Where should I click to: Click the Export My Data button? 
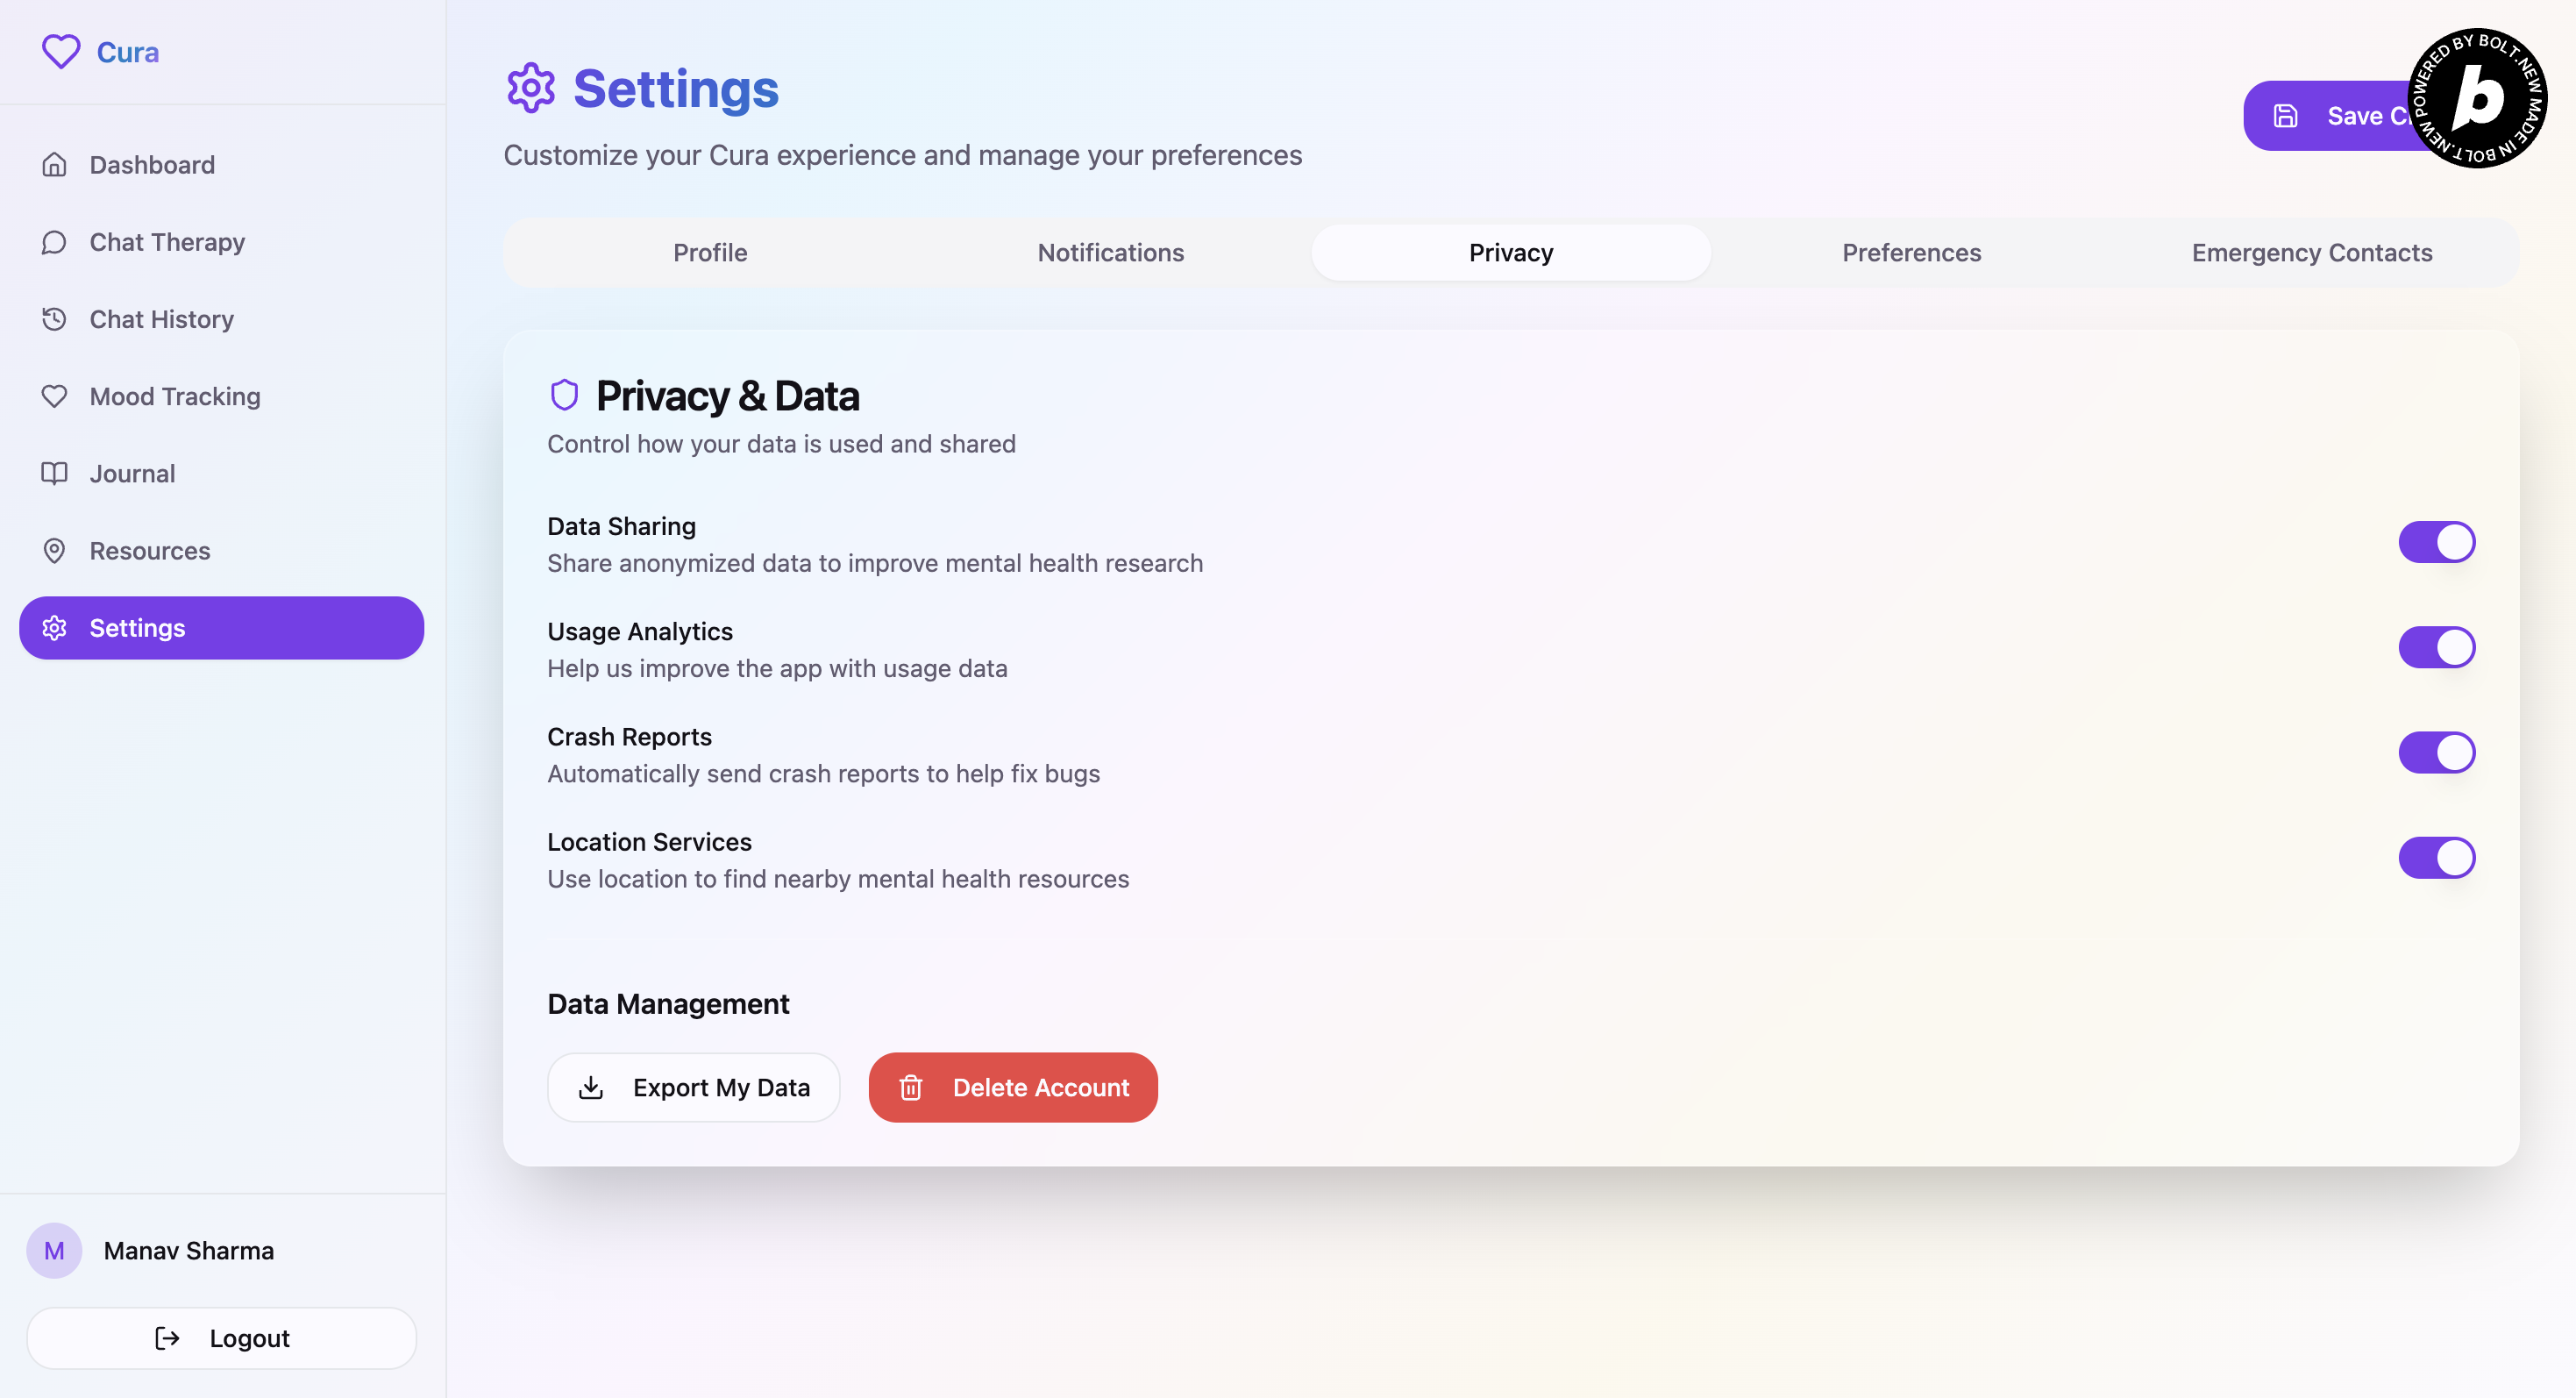[x=693, y=1087]
